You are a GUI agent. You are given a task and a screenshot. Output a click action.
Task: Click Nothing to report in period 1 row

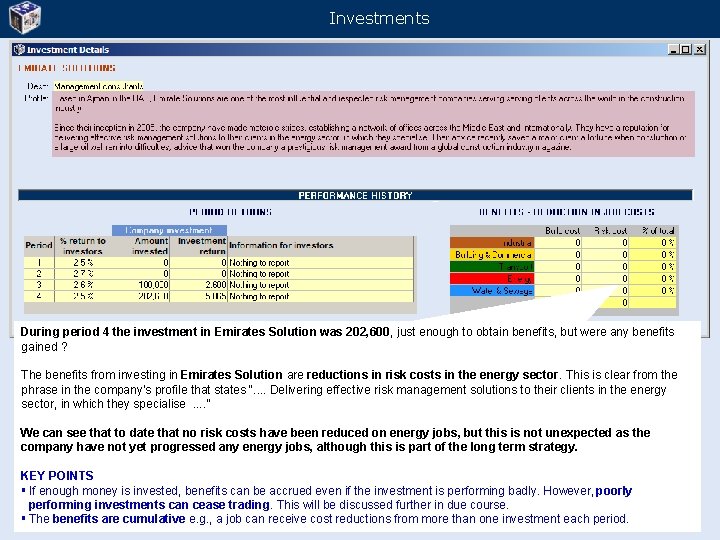[259, 263]
